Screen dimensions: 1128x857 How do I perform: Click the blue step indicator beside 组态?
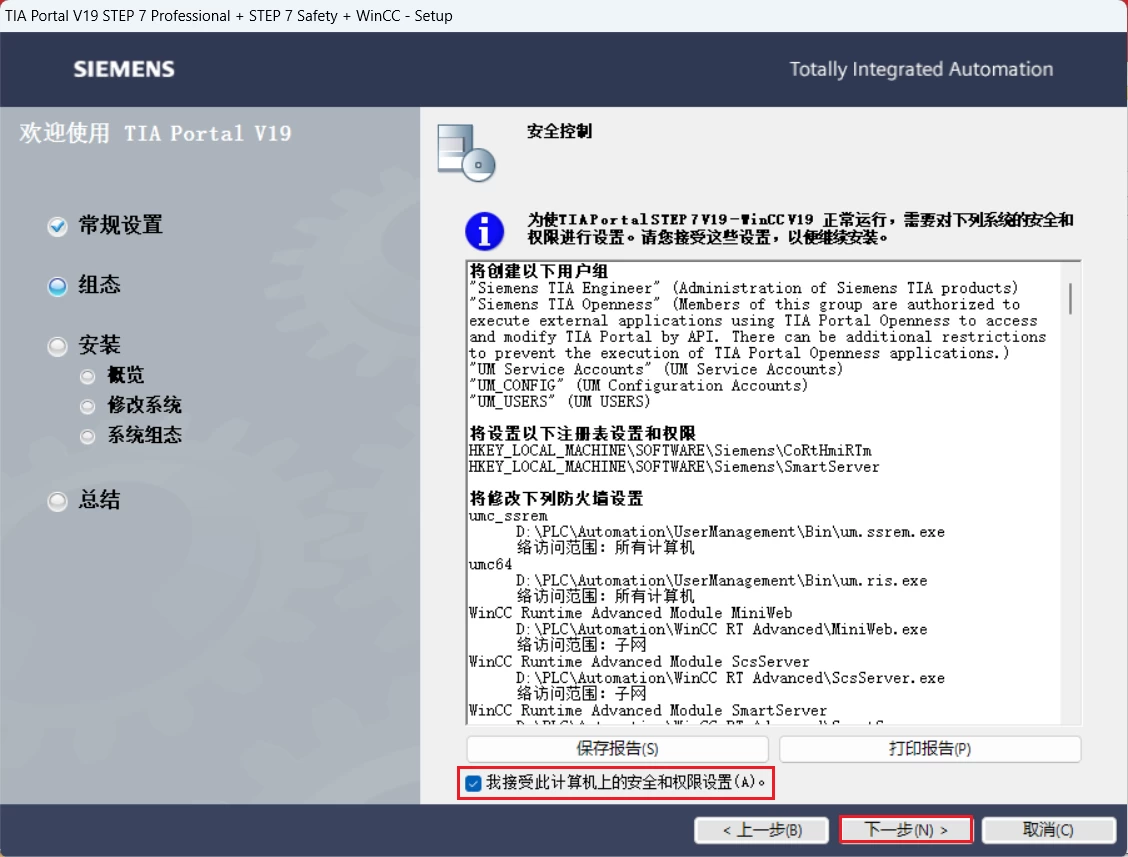pos(58,286)
